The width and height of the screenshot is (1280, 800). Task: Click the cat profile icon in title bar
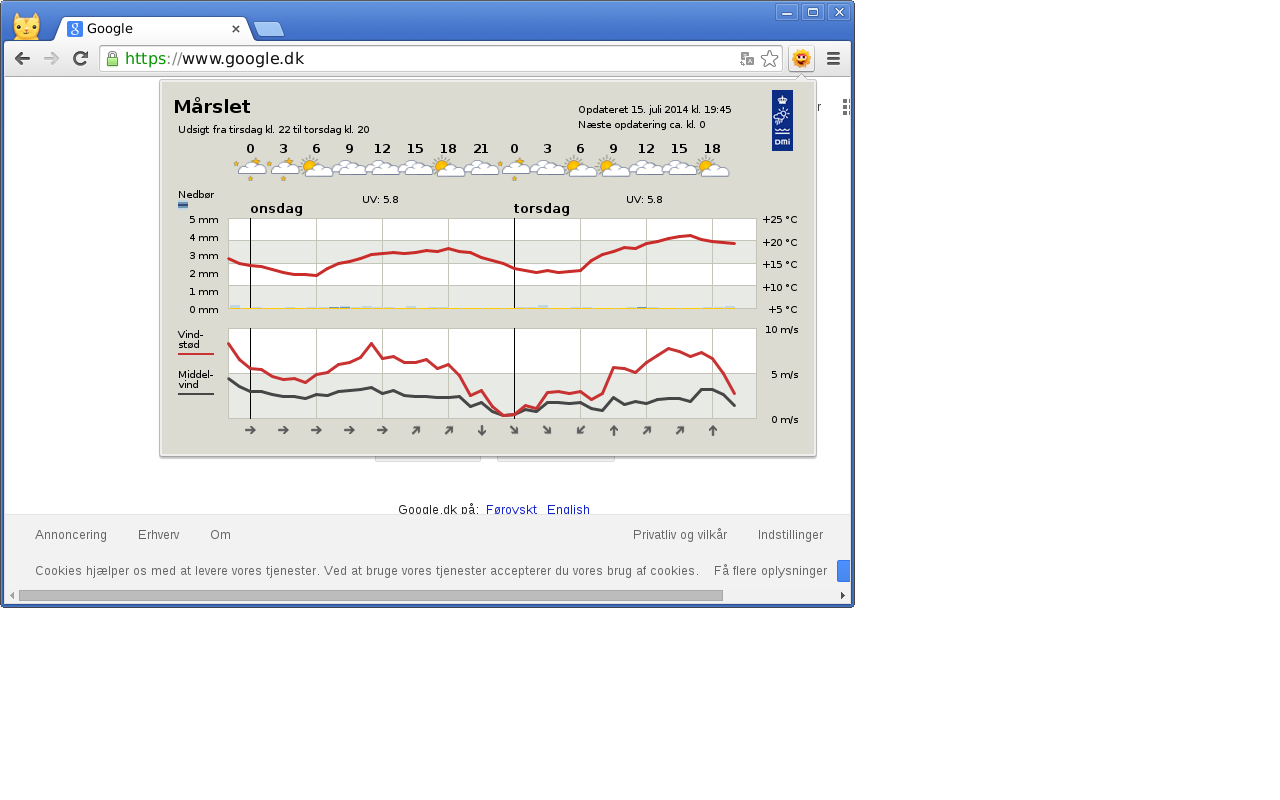(x=27, y=26)
